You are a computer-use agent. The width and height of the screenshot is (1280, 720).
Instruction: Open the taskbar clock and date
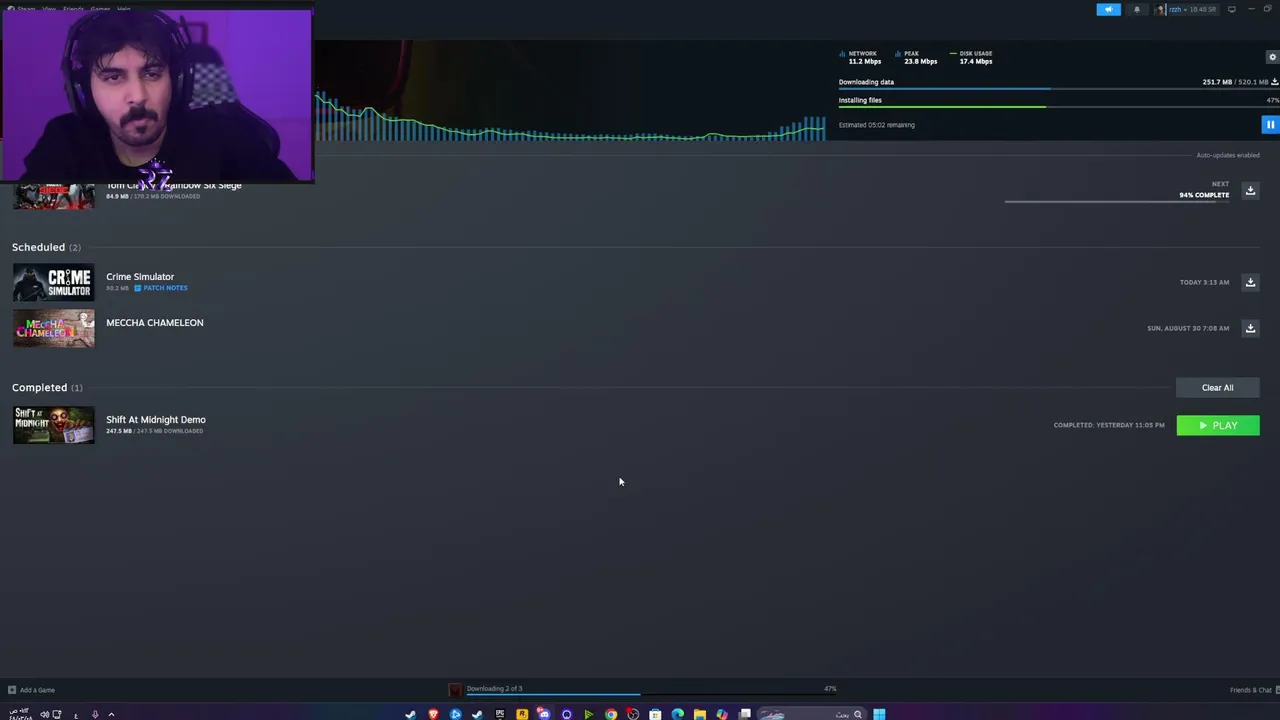(x=19, y=714)
